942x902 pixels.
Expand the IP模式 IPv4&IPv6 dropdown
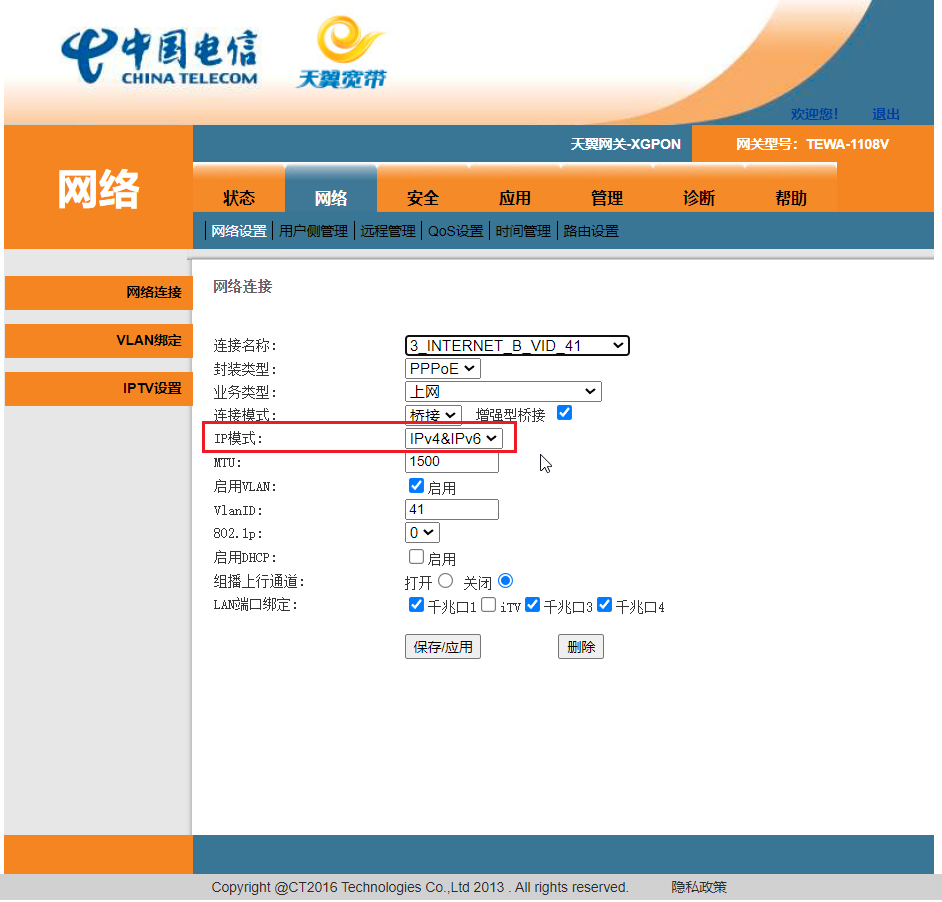click(x=454, y=439)
